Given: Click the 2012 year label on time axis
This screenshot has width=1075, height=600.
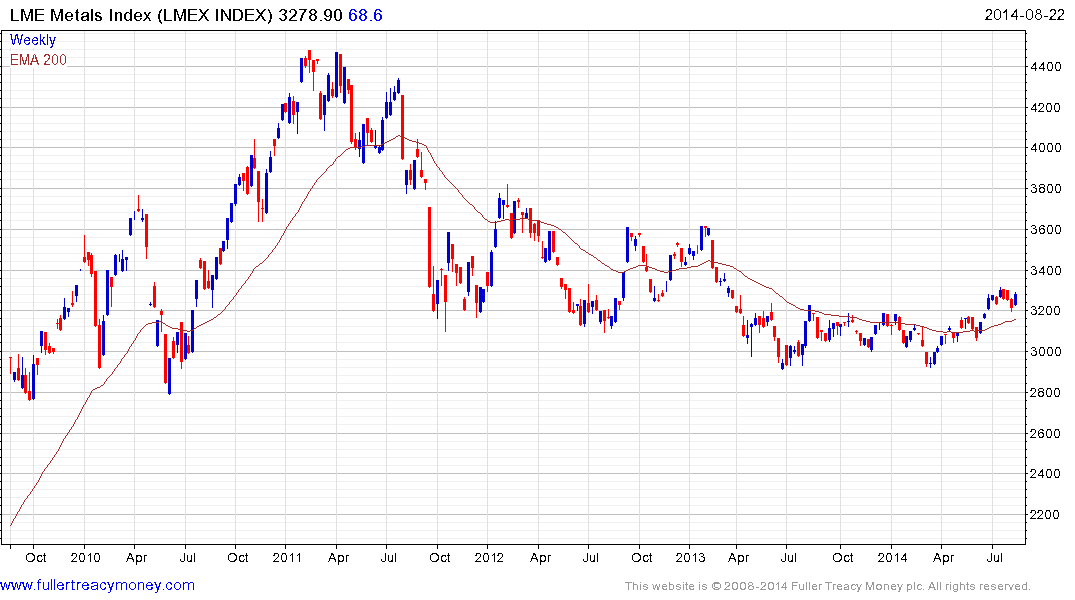Looking at the screenshot, I should (489, 557).
